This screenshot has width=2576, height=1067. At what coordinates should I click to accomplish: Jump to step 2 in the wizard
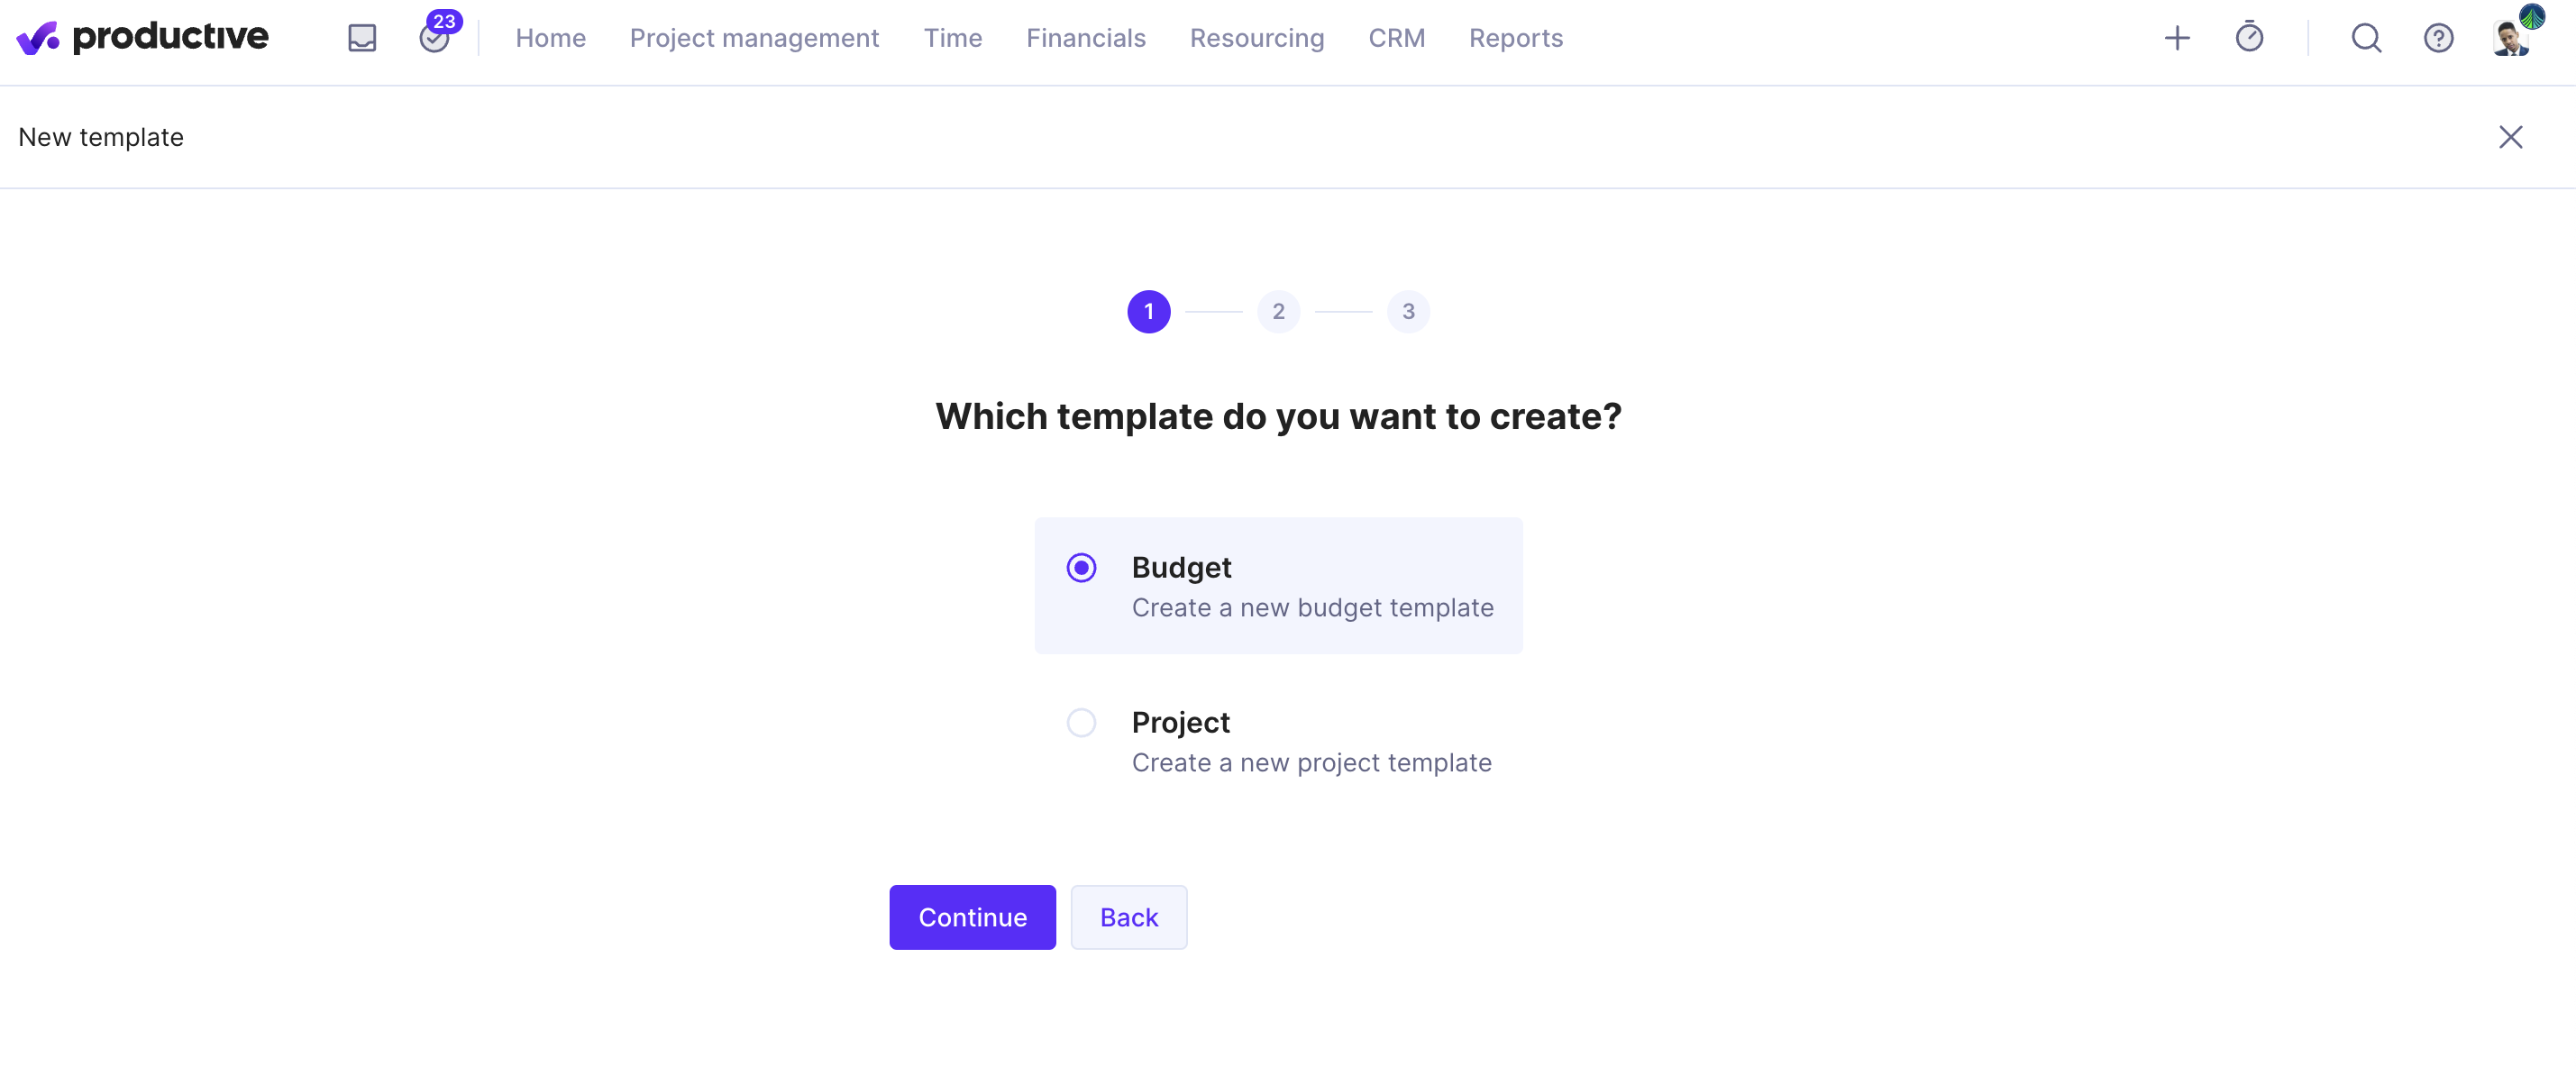[1278, 312]
